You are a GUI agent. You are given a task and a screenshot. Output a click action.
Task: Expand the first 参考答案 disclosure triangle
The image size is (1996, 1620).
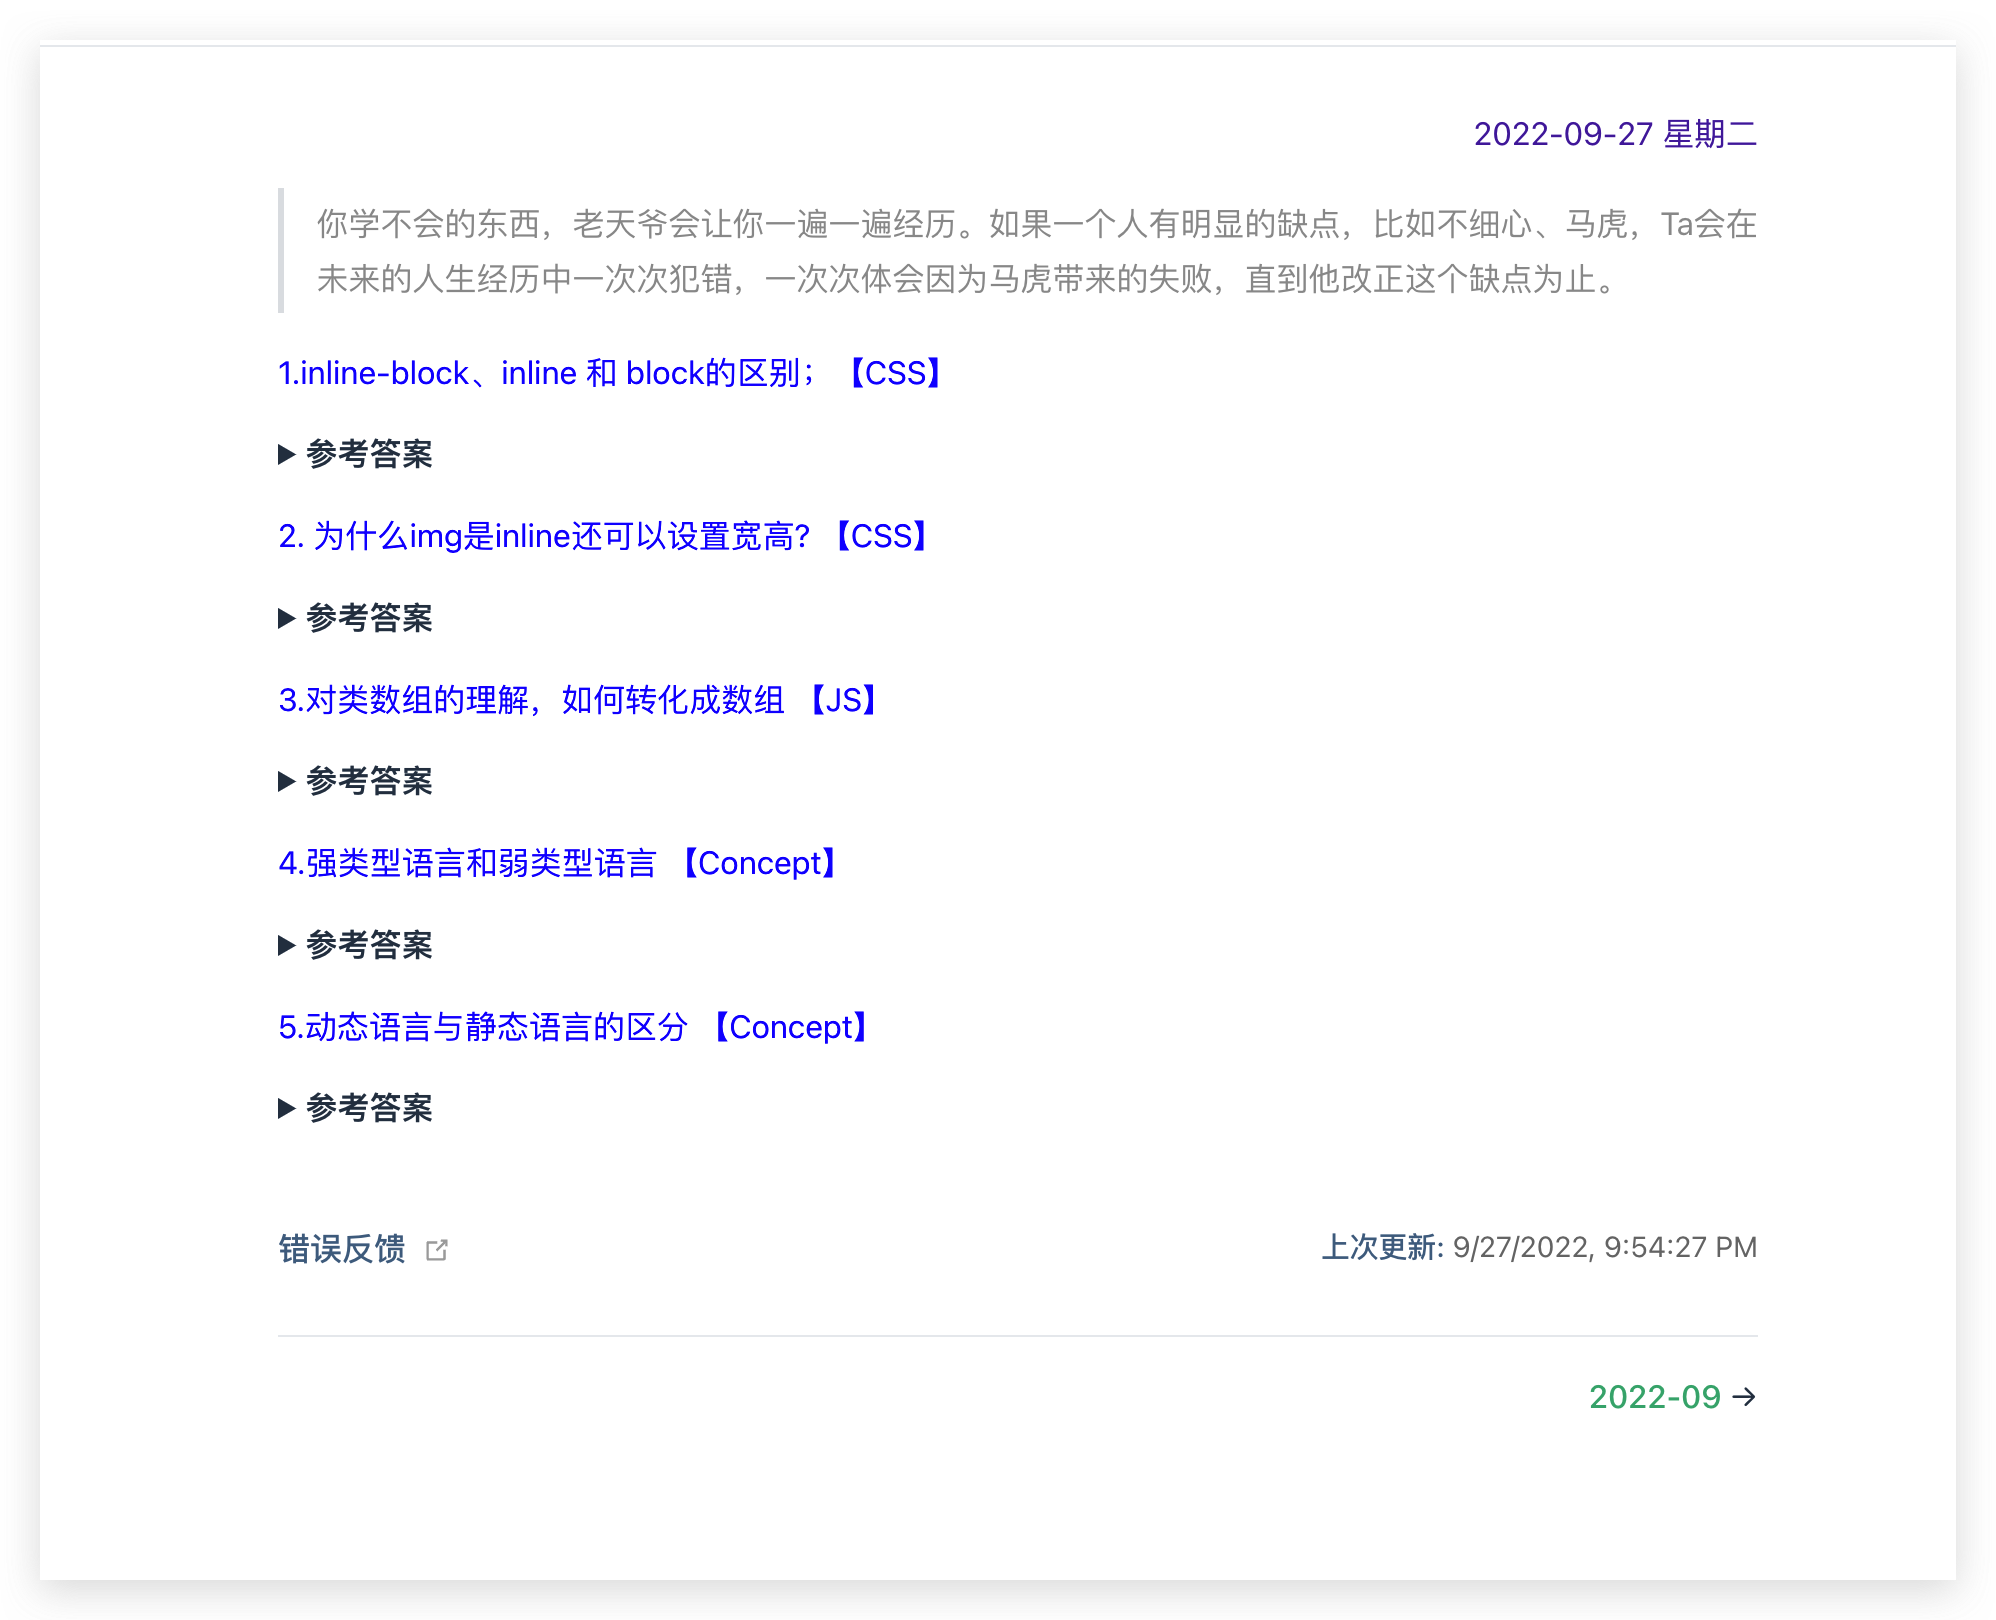click(287, 455)
